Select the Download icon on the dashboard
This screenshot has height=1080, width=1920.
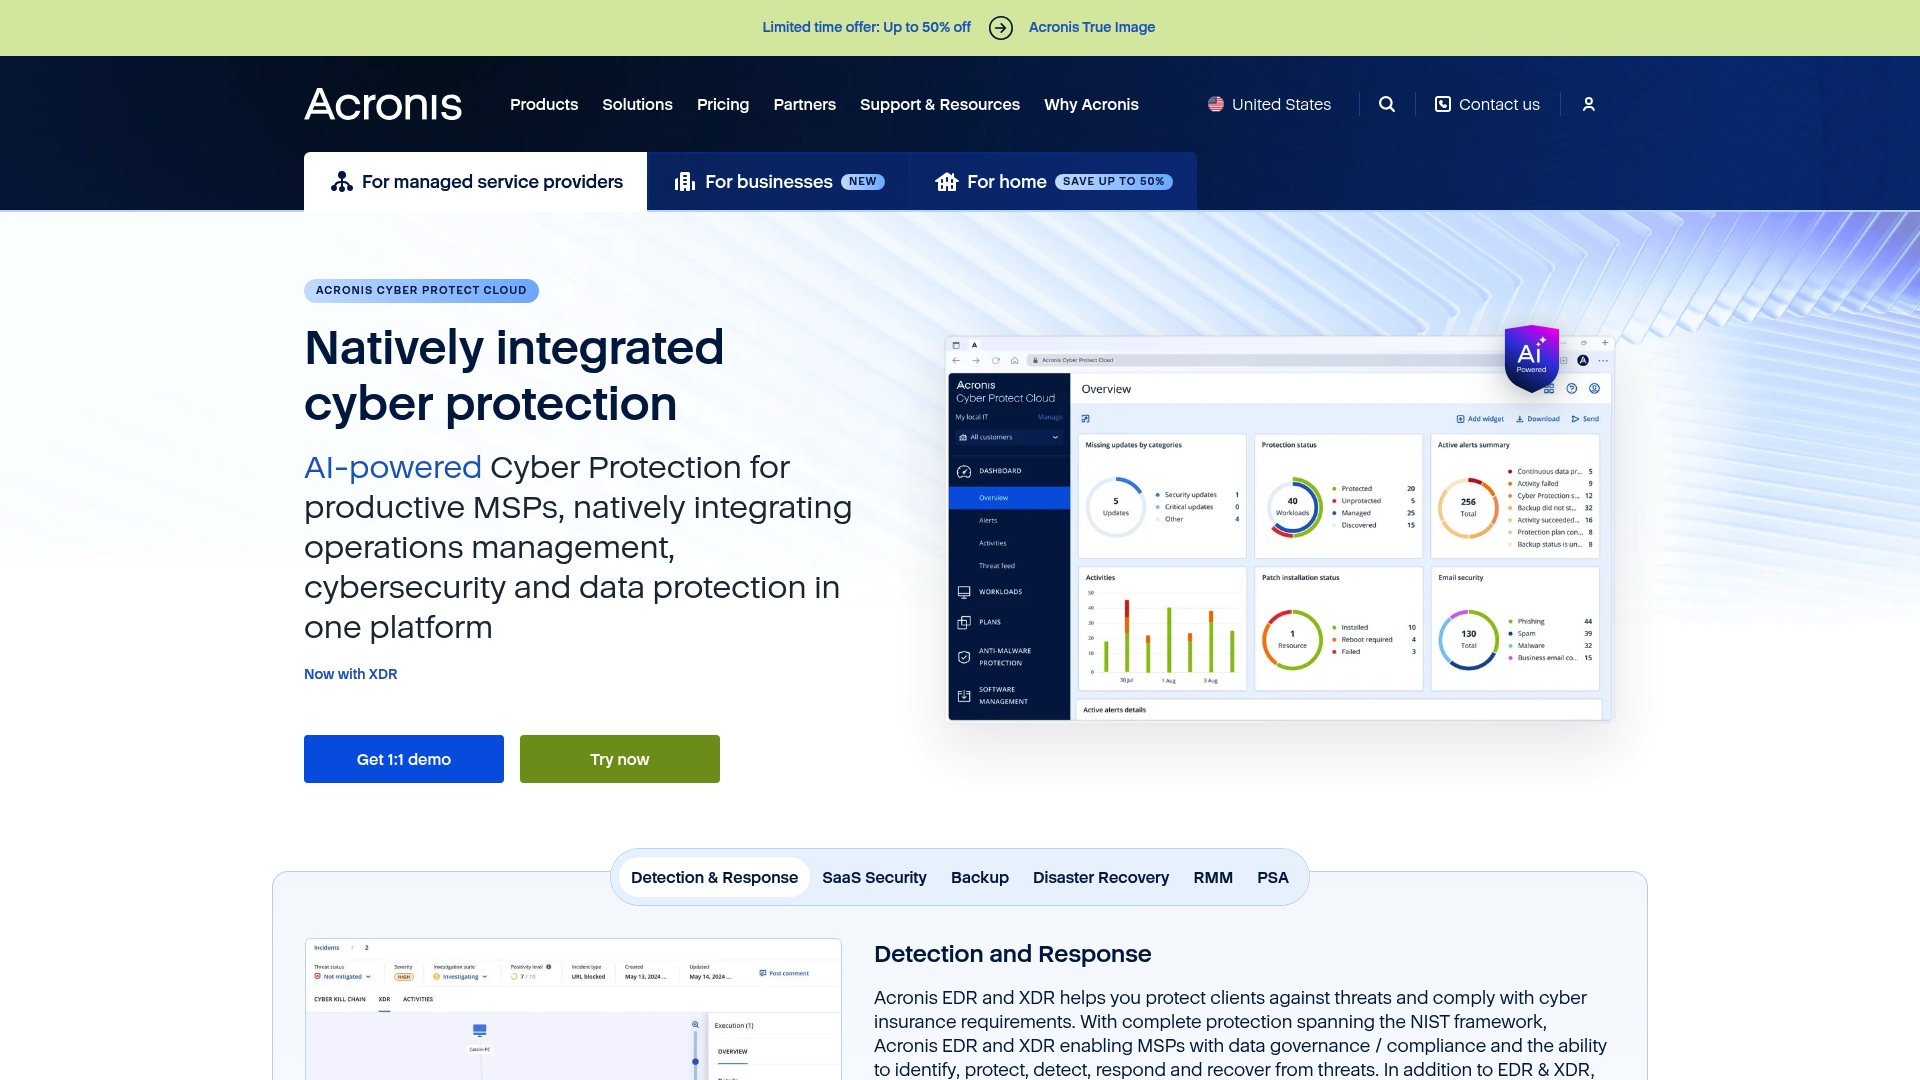pyautogui.click(x=1520, y=419)
